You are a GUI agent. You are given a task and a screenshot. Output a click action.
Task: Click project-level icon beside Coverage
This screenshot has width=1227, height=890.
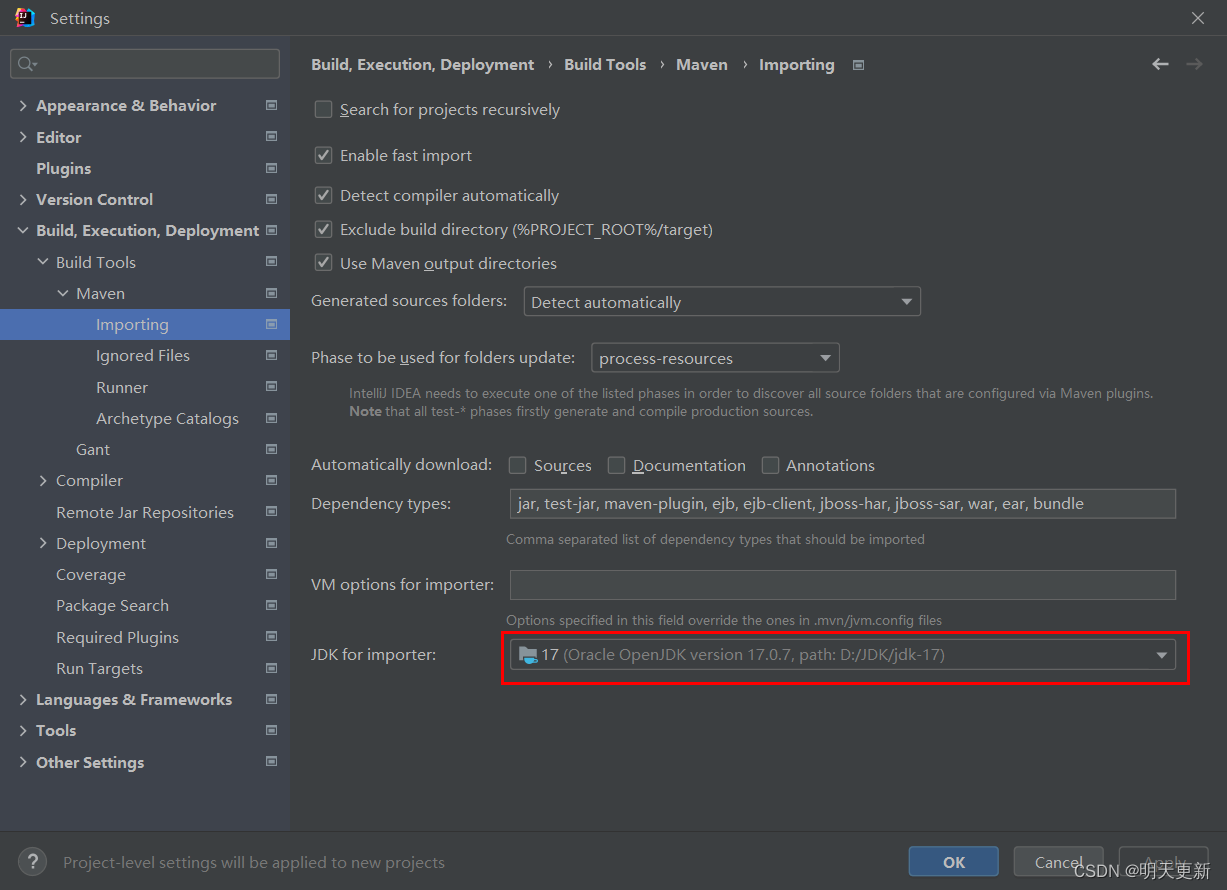271,574
